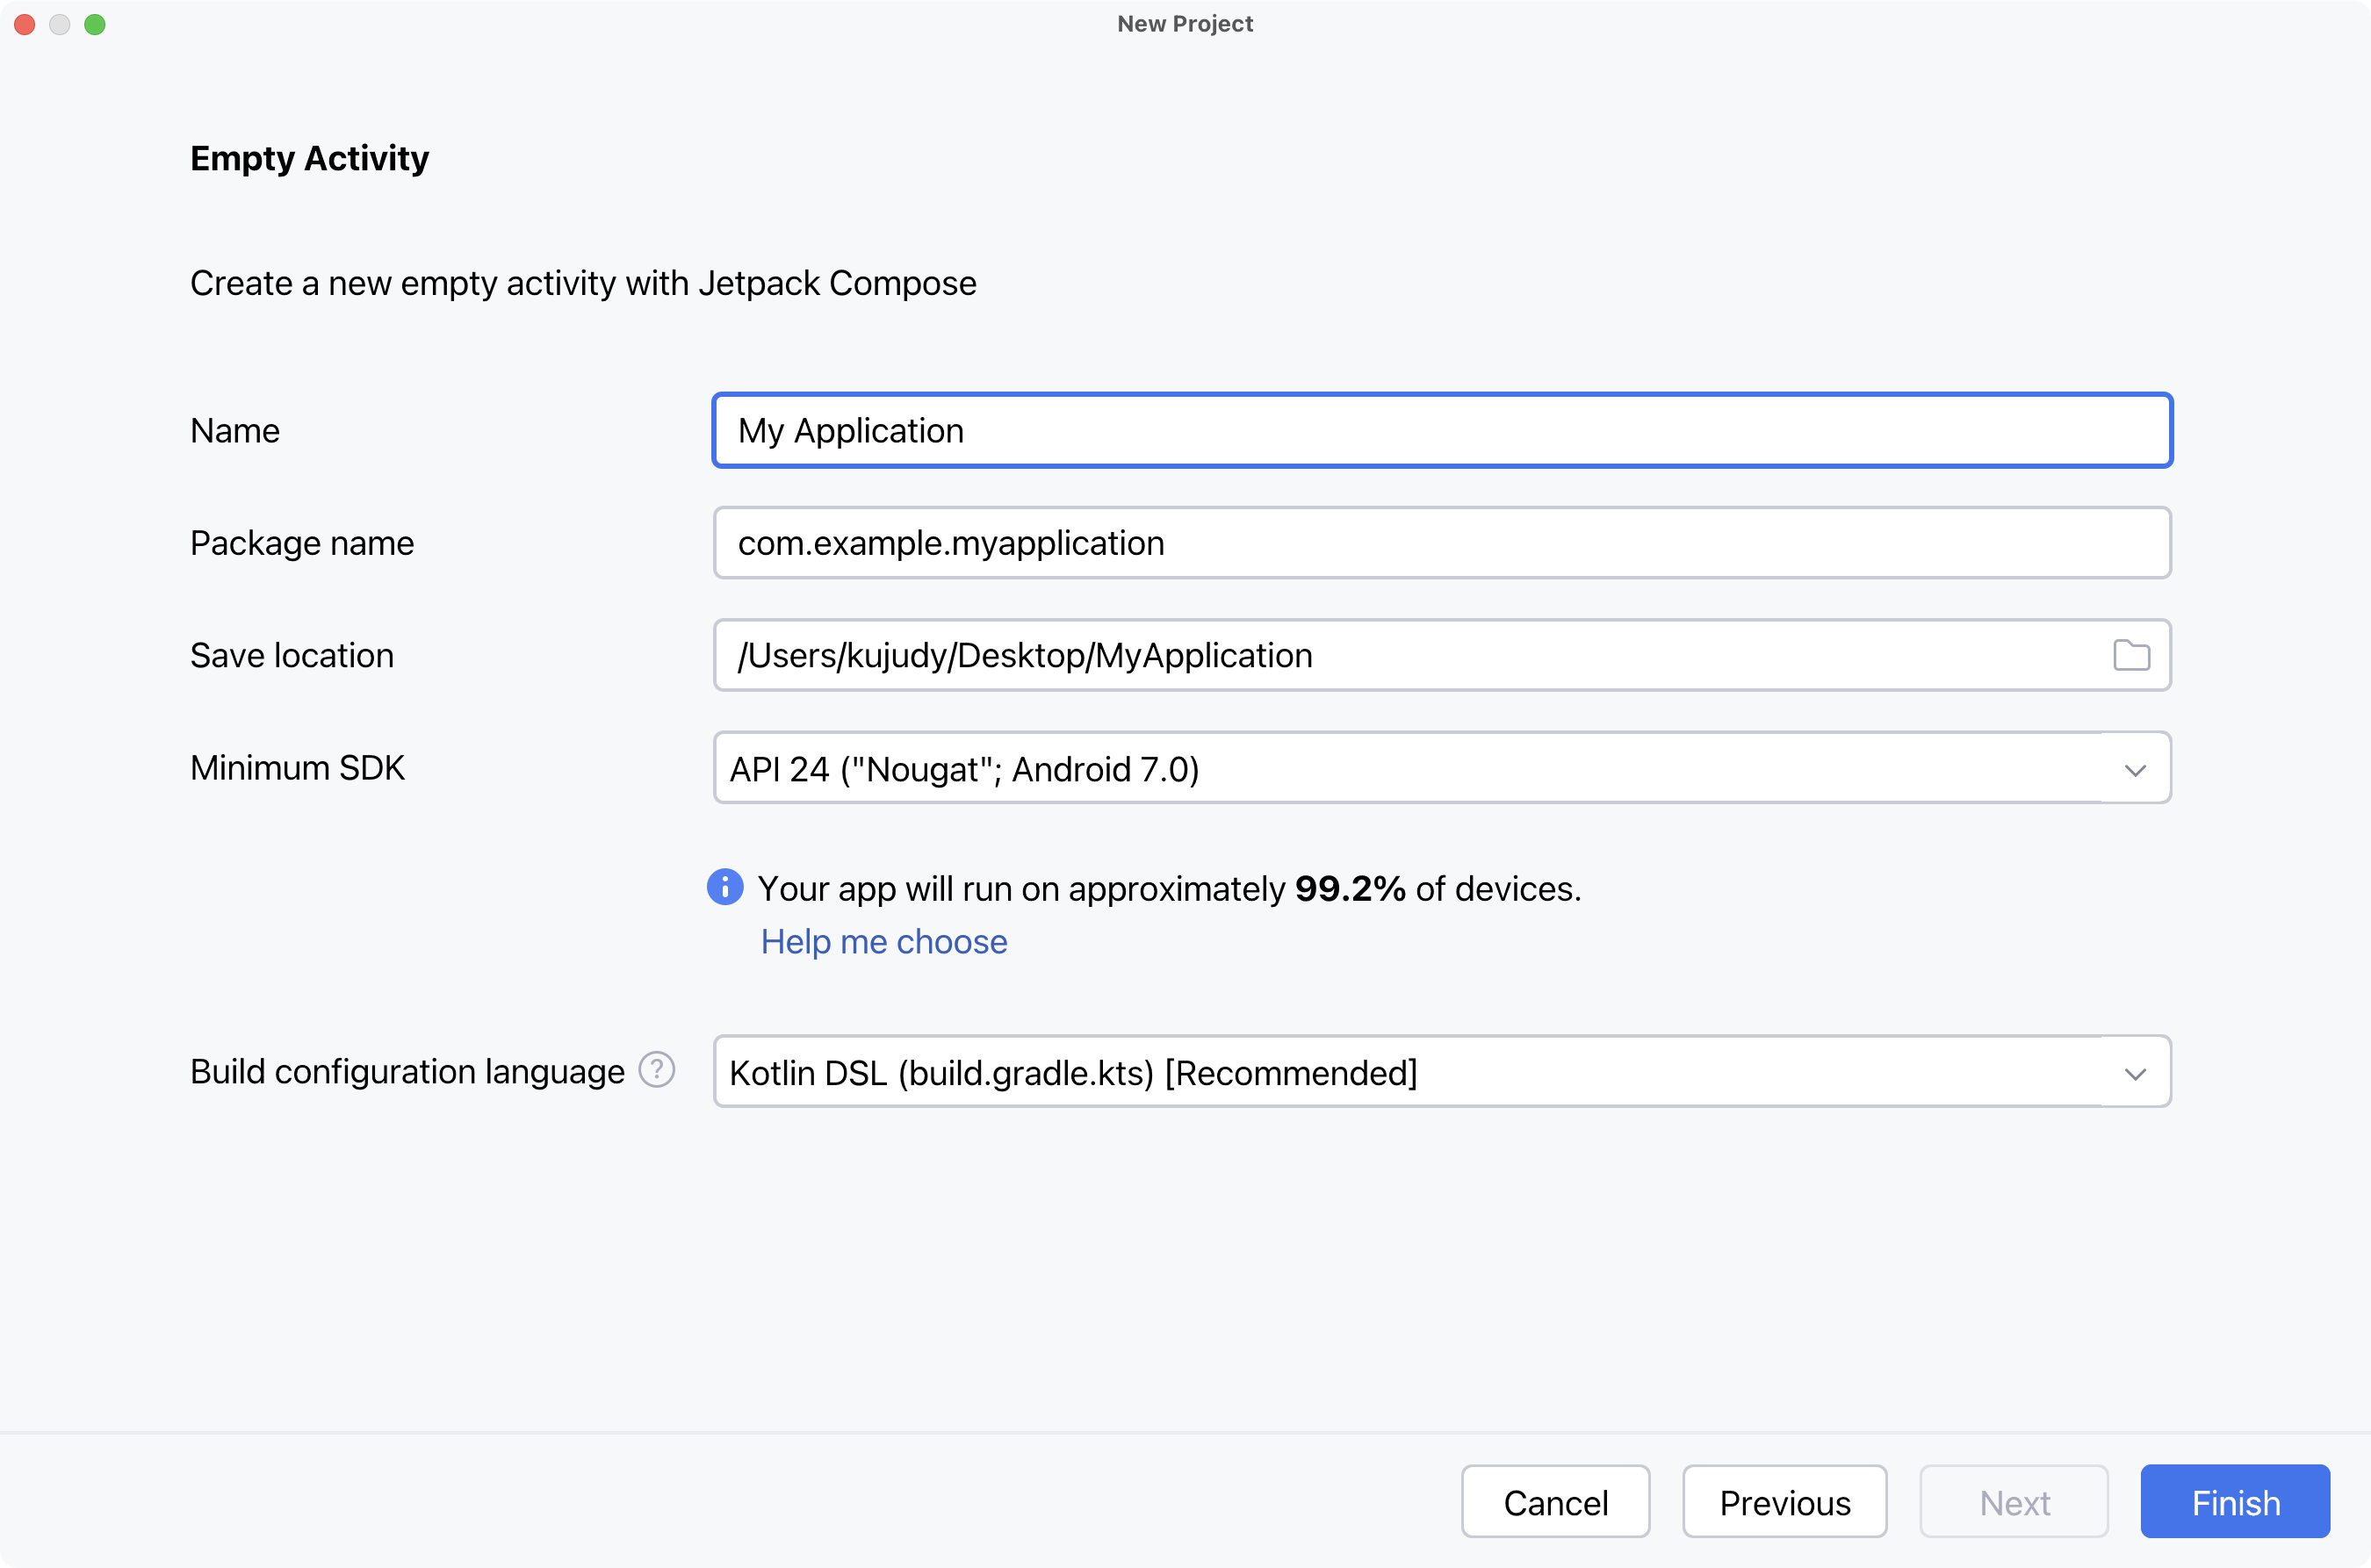Click the question mark help icon
This screenshot has height=1568, width=2371.
click(657, 1070)
